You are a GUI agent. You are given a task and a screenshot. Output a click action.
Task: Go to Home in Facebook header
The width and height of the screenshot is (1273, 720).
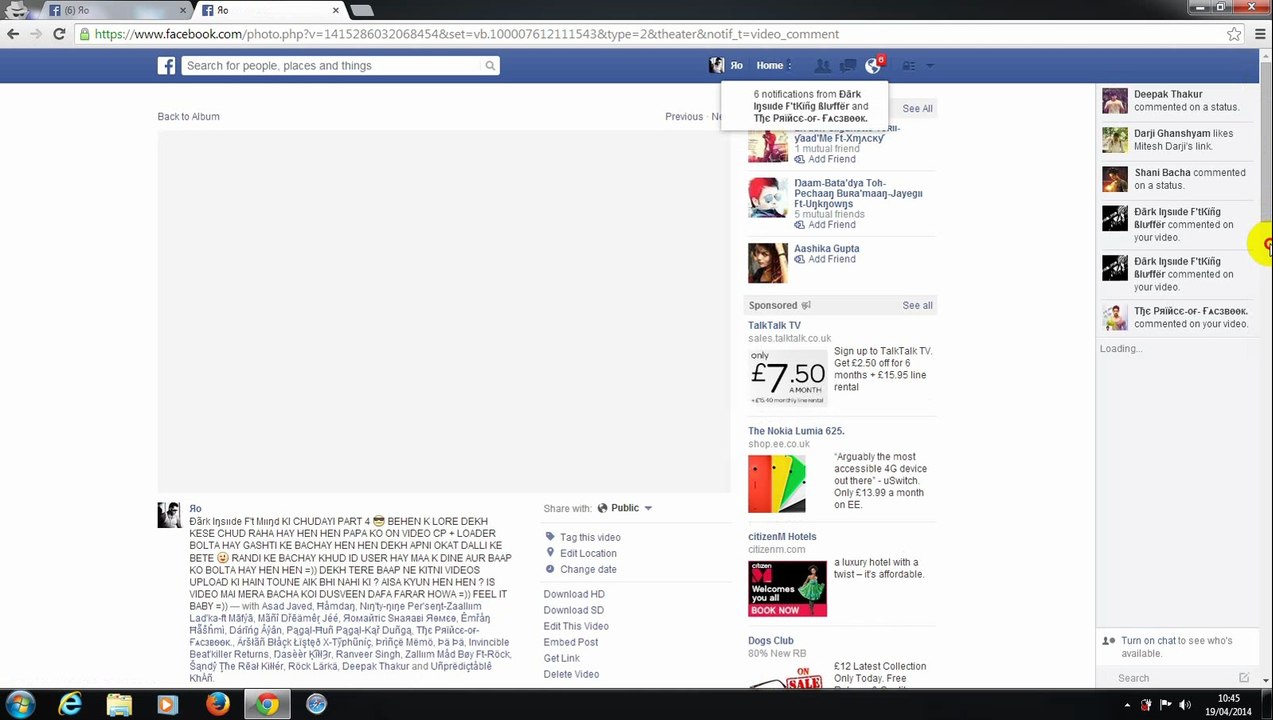coord(770,66)
